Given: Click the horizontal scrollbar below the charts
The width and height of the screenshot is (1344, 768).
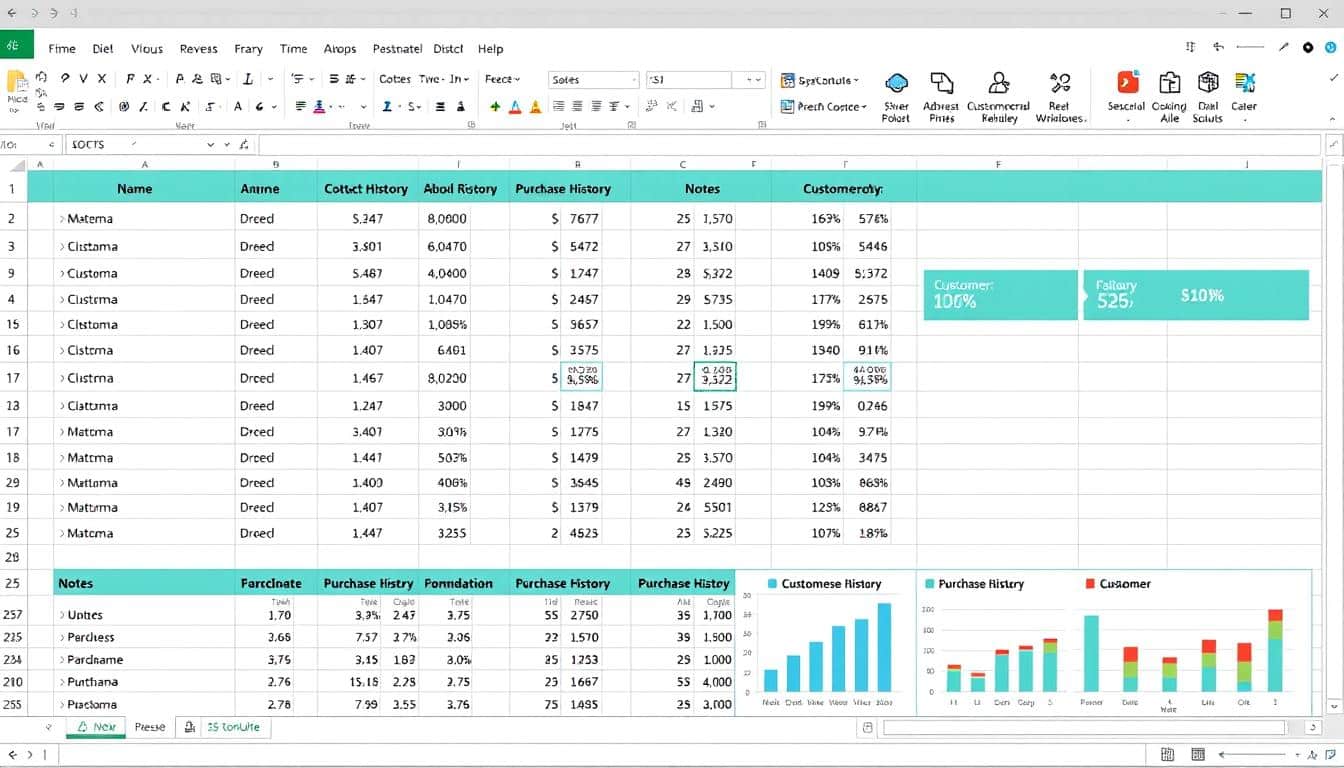Looking at the screenshot, I should [1083, 728].
